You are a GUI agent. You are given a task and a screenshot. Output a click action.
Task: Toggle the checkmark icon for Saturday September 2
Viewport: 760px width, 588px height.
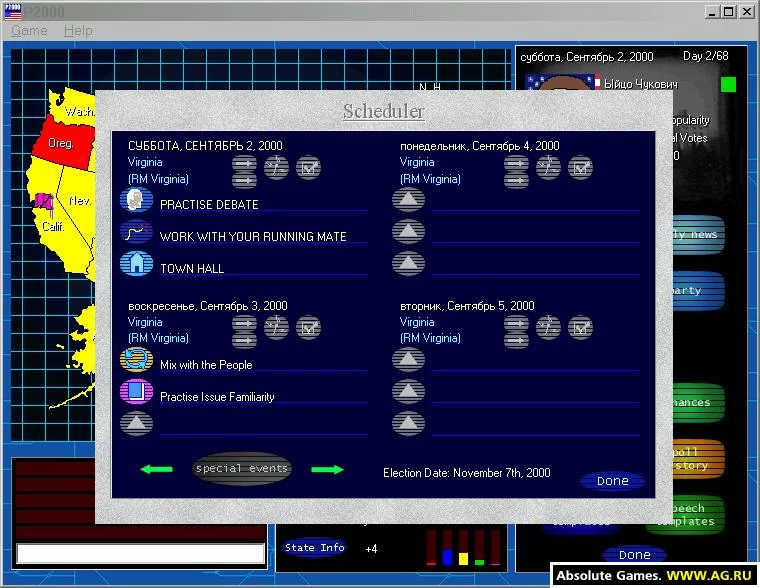pyautogui.click(x=308, y=168)
